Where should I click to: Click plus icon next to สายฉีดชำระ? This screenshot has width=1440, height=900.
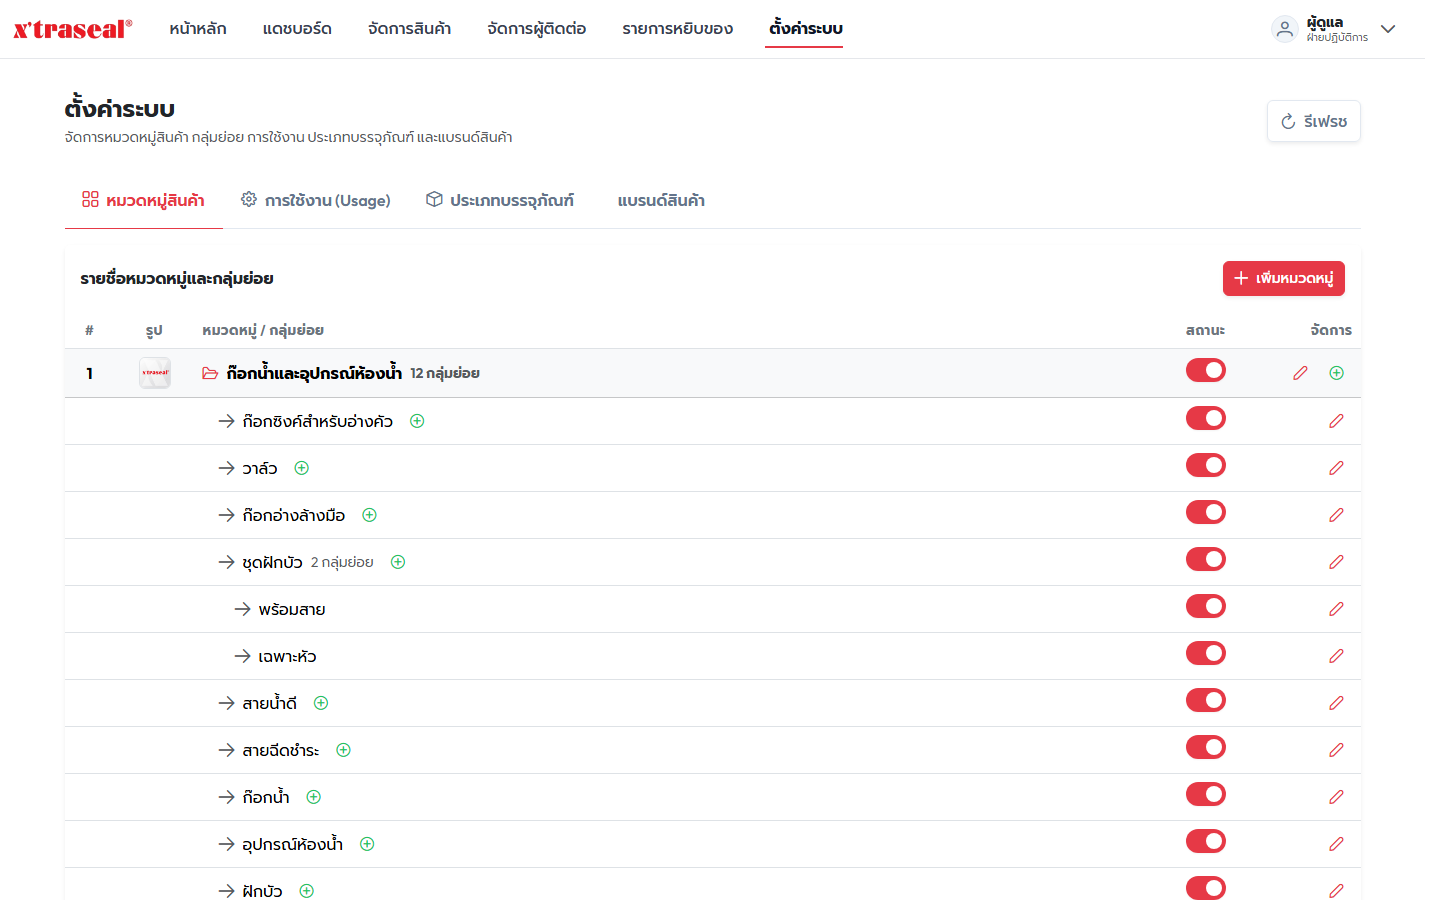(x=343, y=750)
